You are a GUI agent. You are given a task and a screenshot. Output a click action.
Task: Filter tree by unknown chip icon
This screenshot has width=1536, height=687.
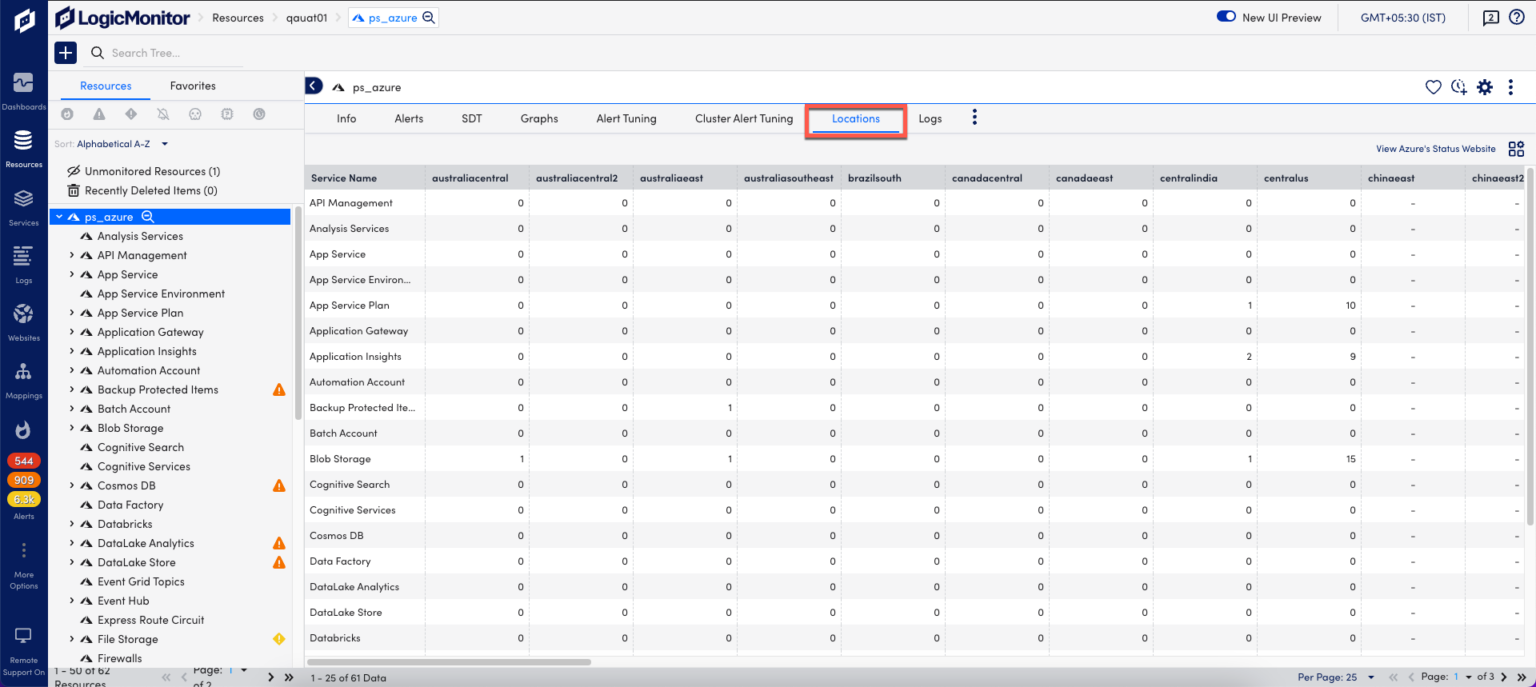pyautogui.click(x=227, y=114)
